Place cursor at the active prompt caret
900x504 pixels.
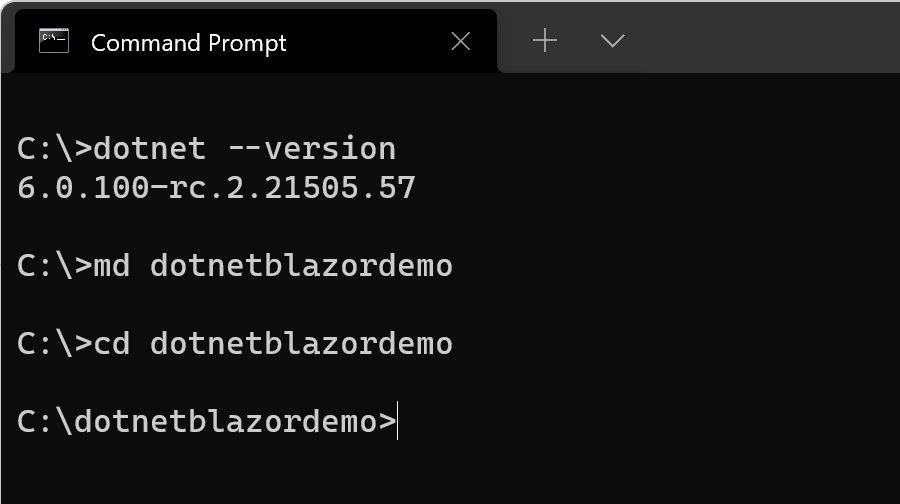point(398,422)
